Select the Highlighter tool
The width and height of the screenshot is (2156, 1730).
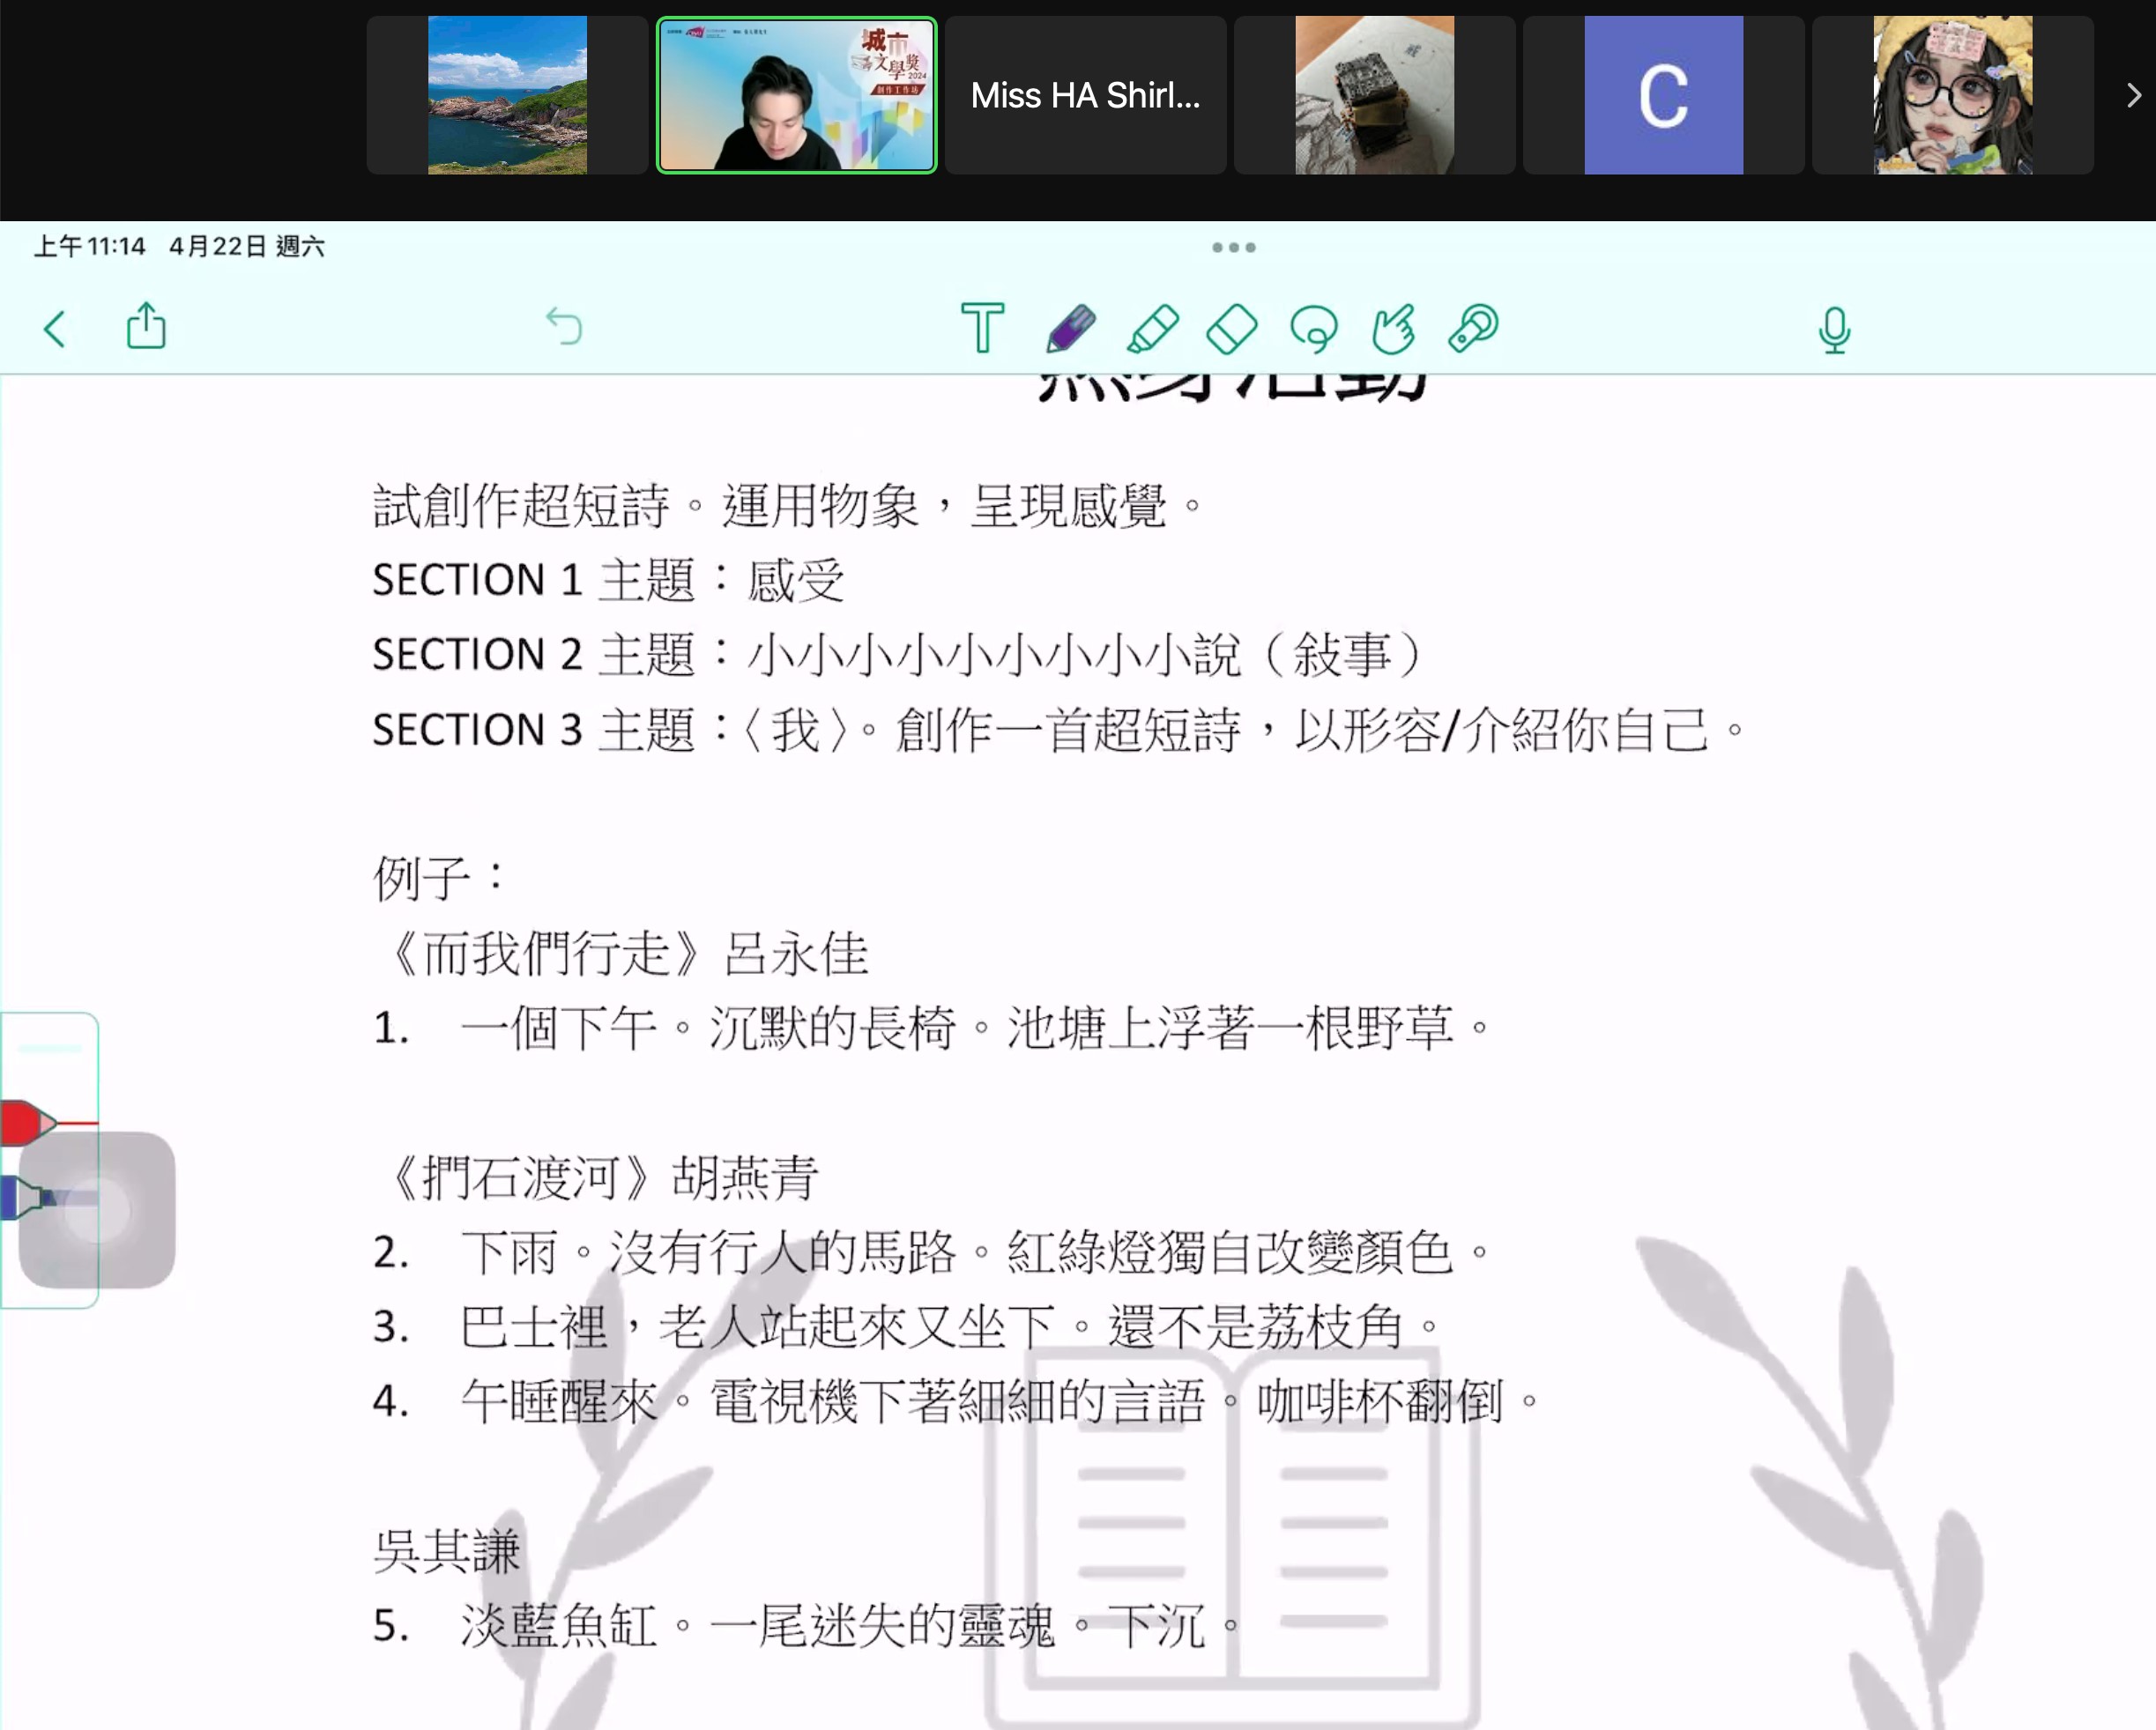tap(1152, 328)
